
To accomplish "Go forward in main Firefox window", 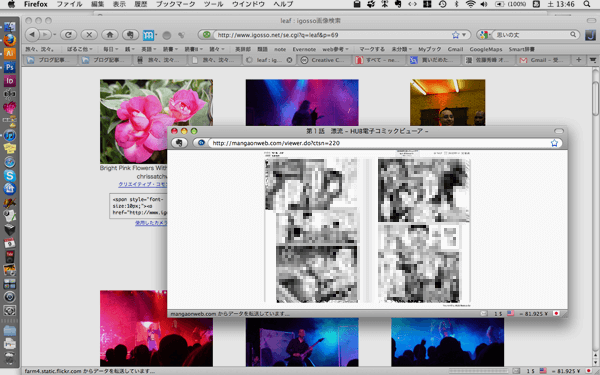I will 45,35.
